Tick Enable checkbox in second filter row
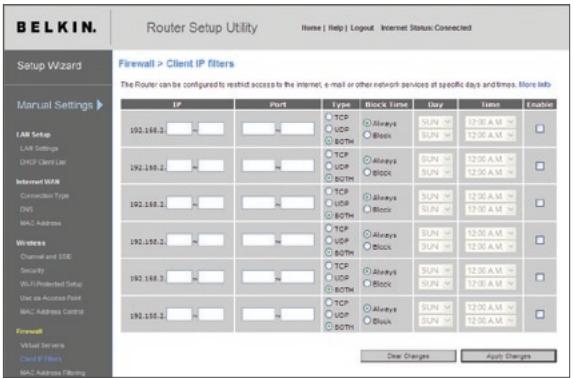Screen dimensions: 573x379 point(540,166)
